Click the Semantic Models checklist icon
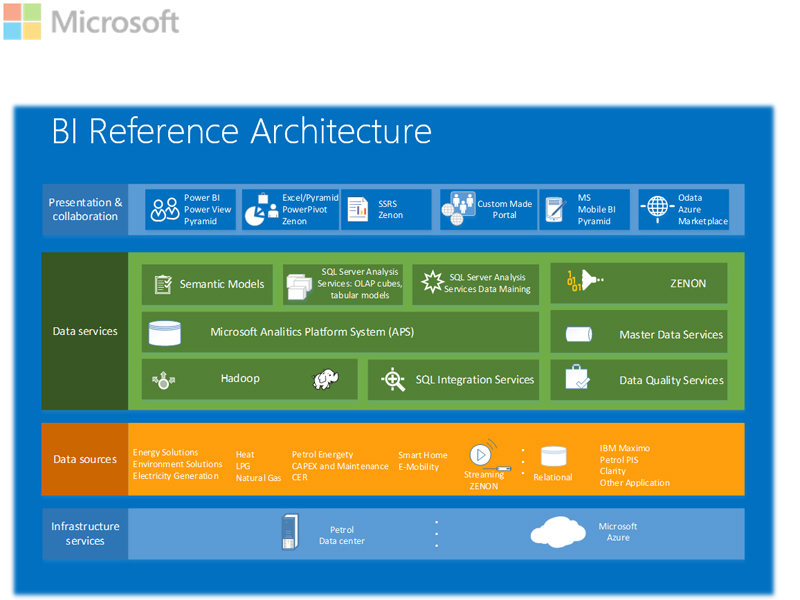The height and width of the screenshot is (600, 800). (x=163, y=284)
